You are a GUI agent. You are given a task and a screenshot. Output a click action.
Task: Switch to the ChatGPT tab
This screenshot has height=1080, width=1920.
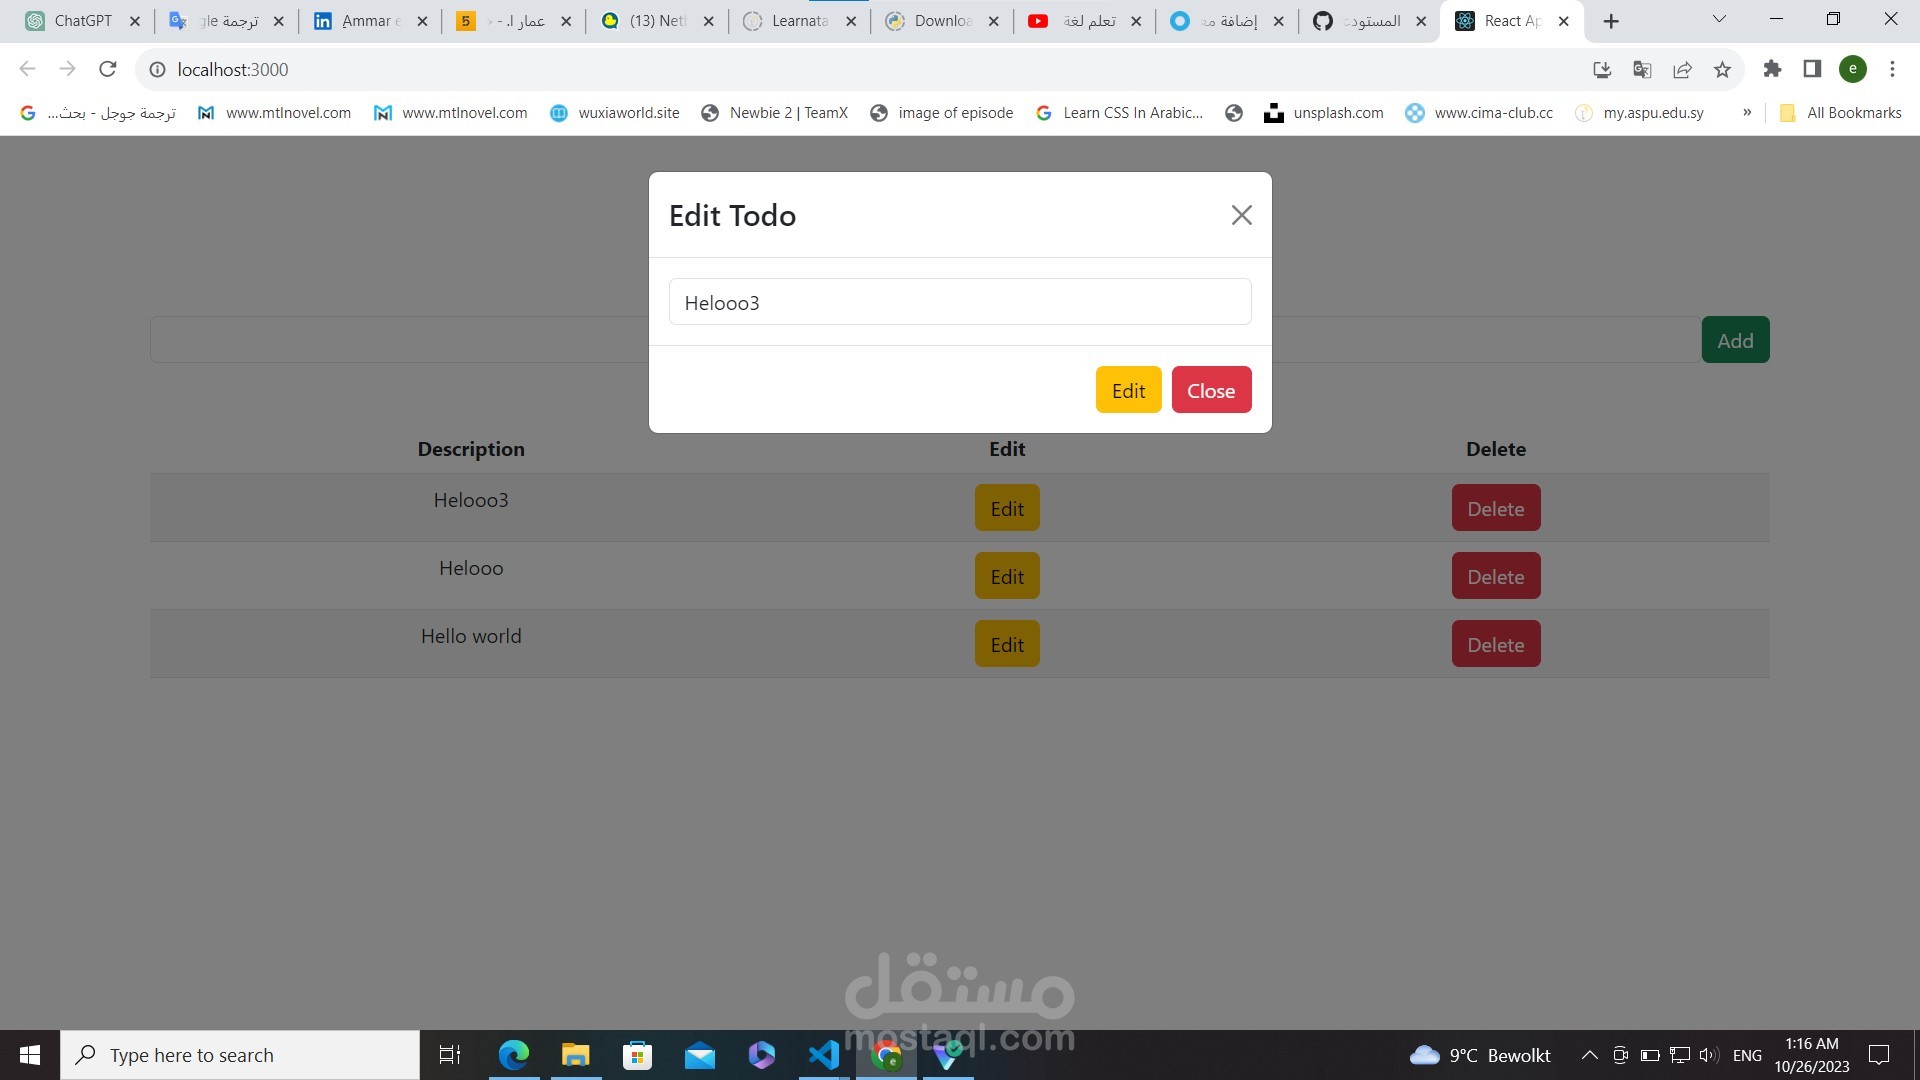(x=82, y=21)
